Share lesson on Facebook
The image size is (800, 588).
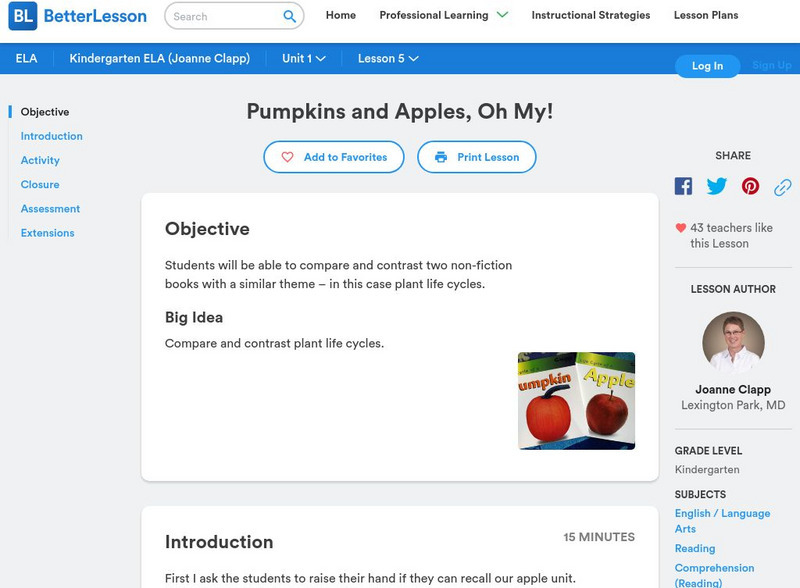tap(683, 186)
